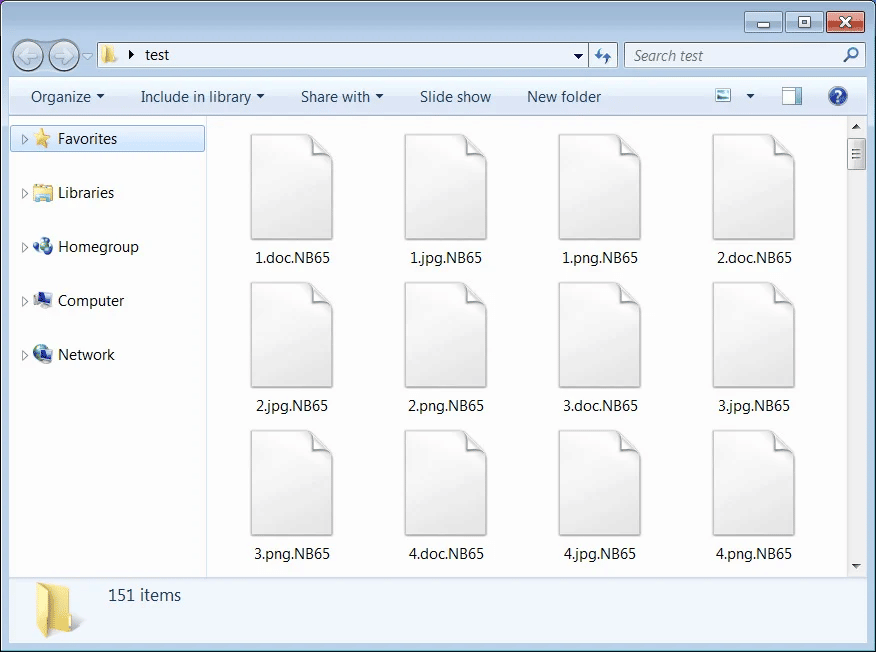Click the Slide show button
The width and height of the screenshot is (876, 652).
(455, 97)
